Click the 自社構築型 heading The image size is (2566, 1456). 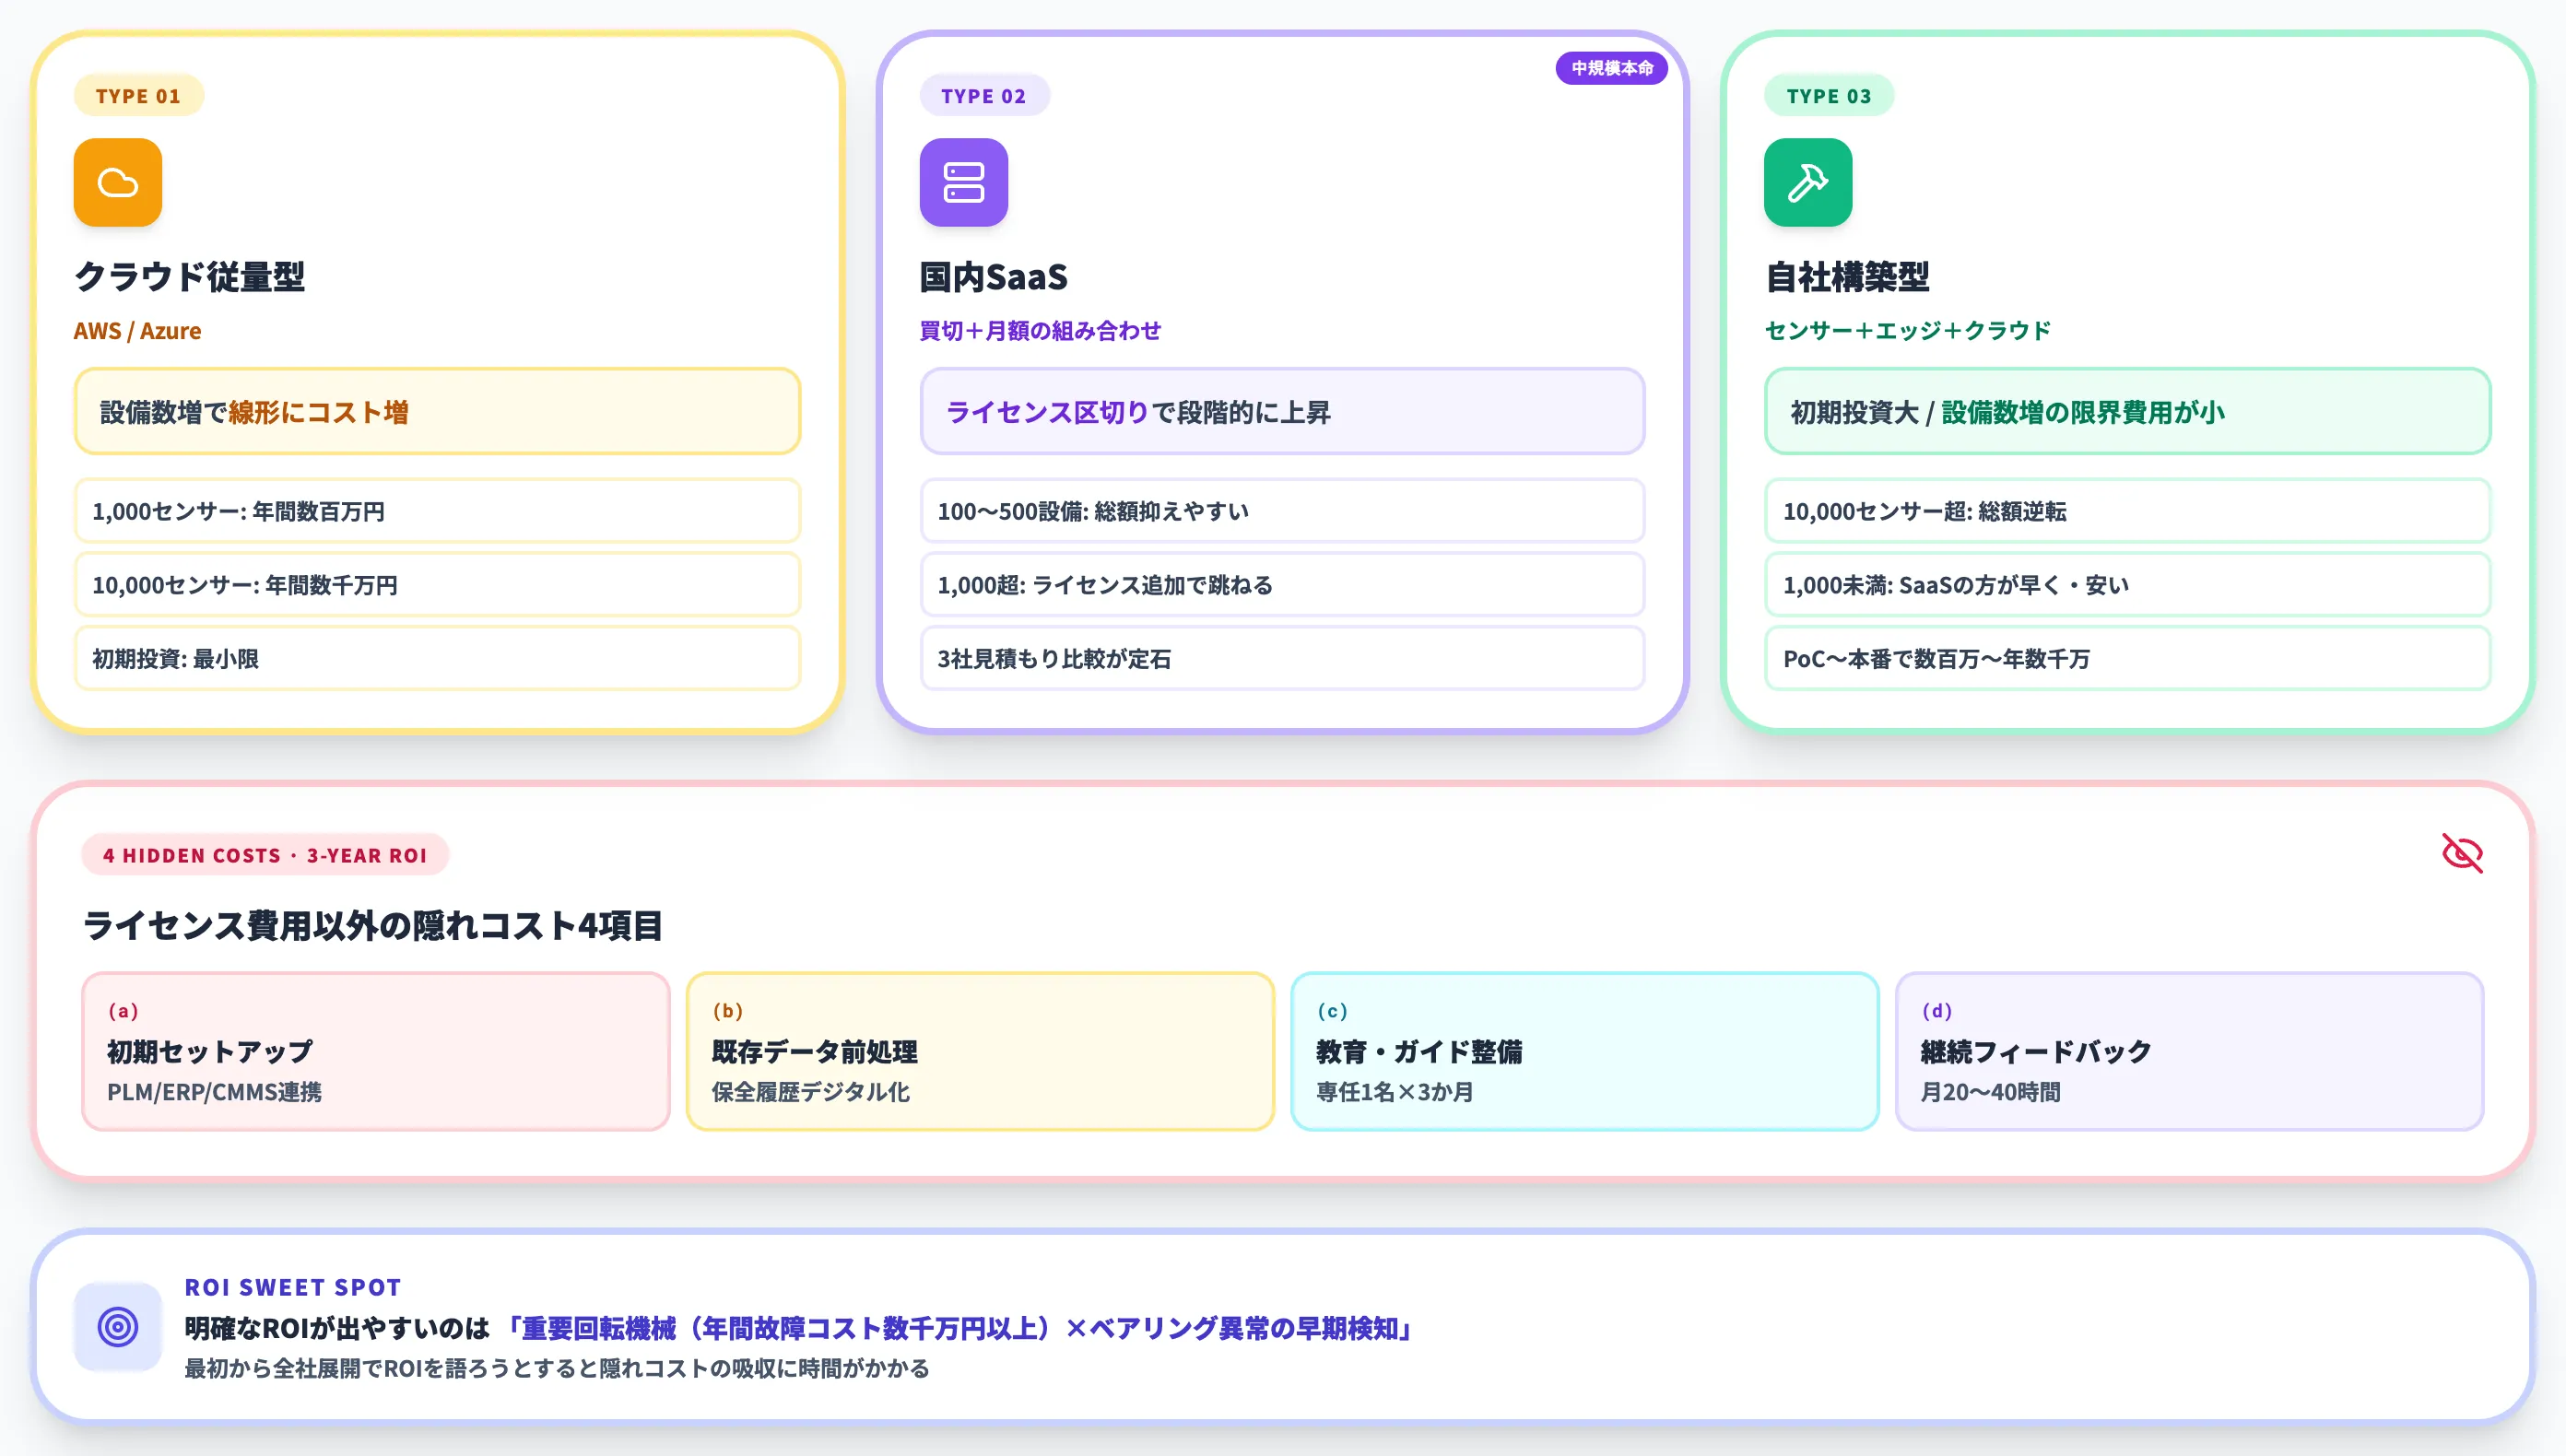[x=1847, y=277]
